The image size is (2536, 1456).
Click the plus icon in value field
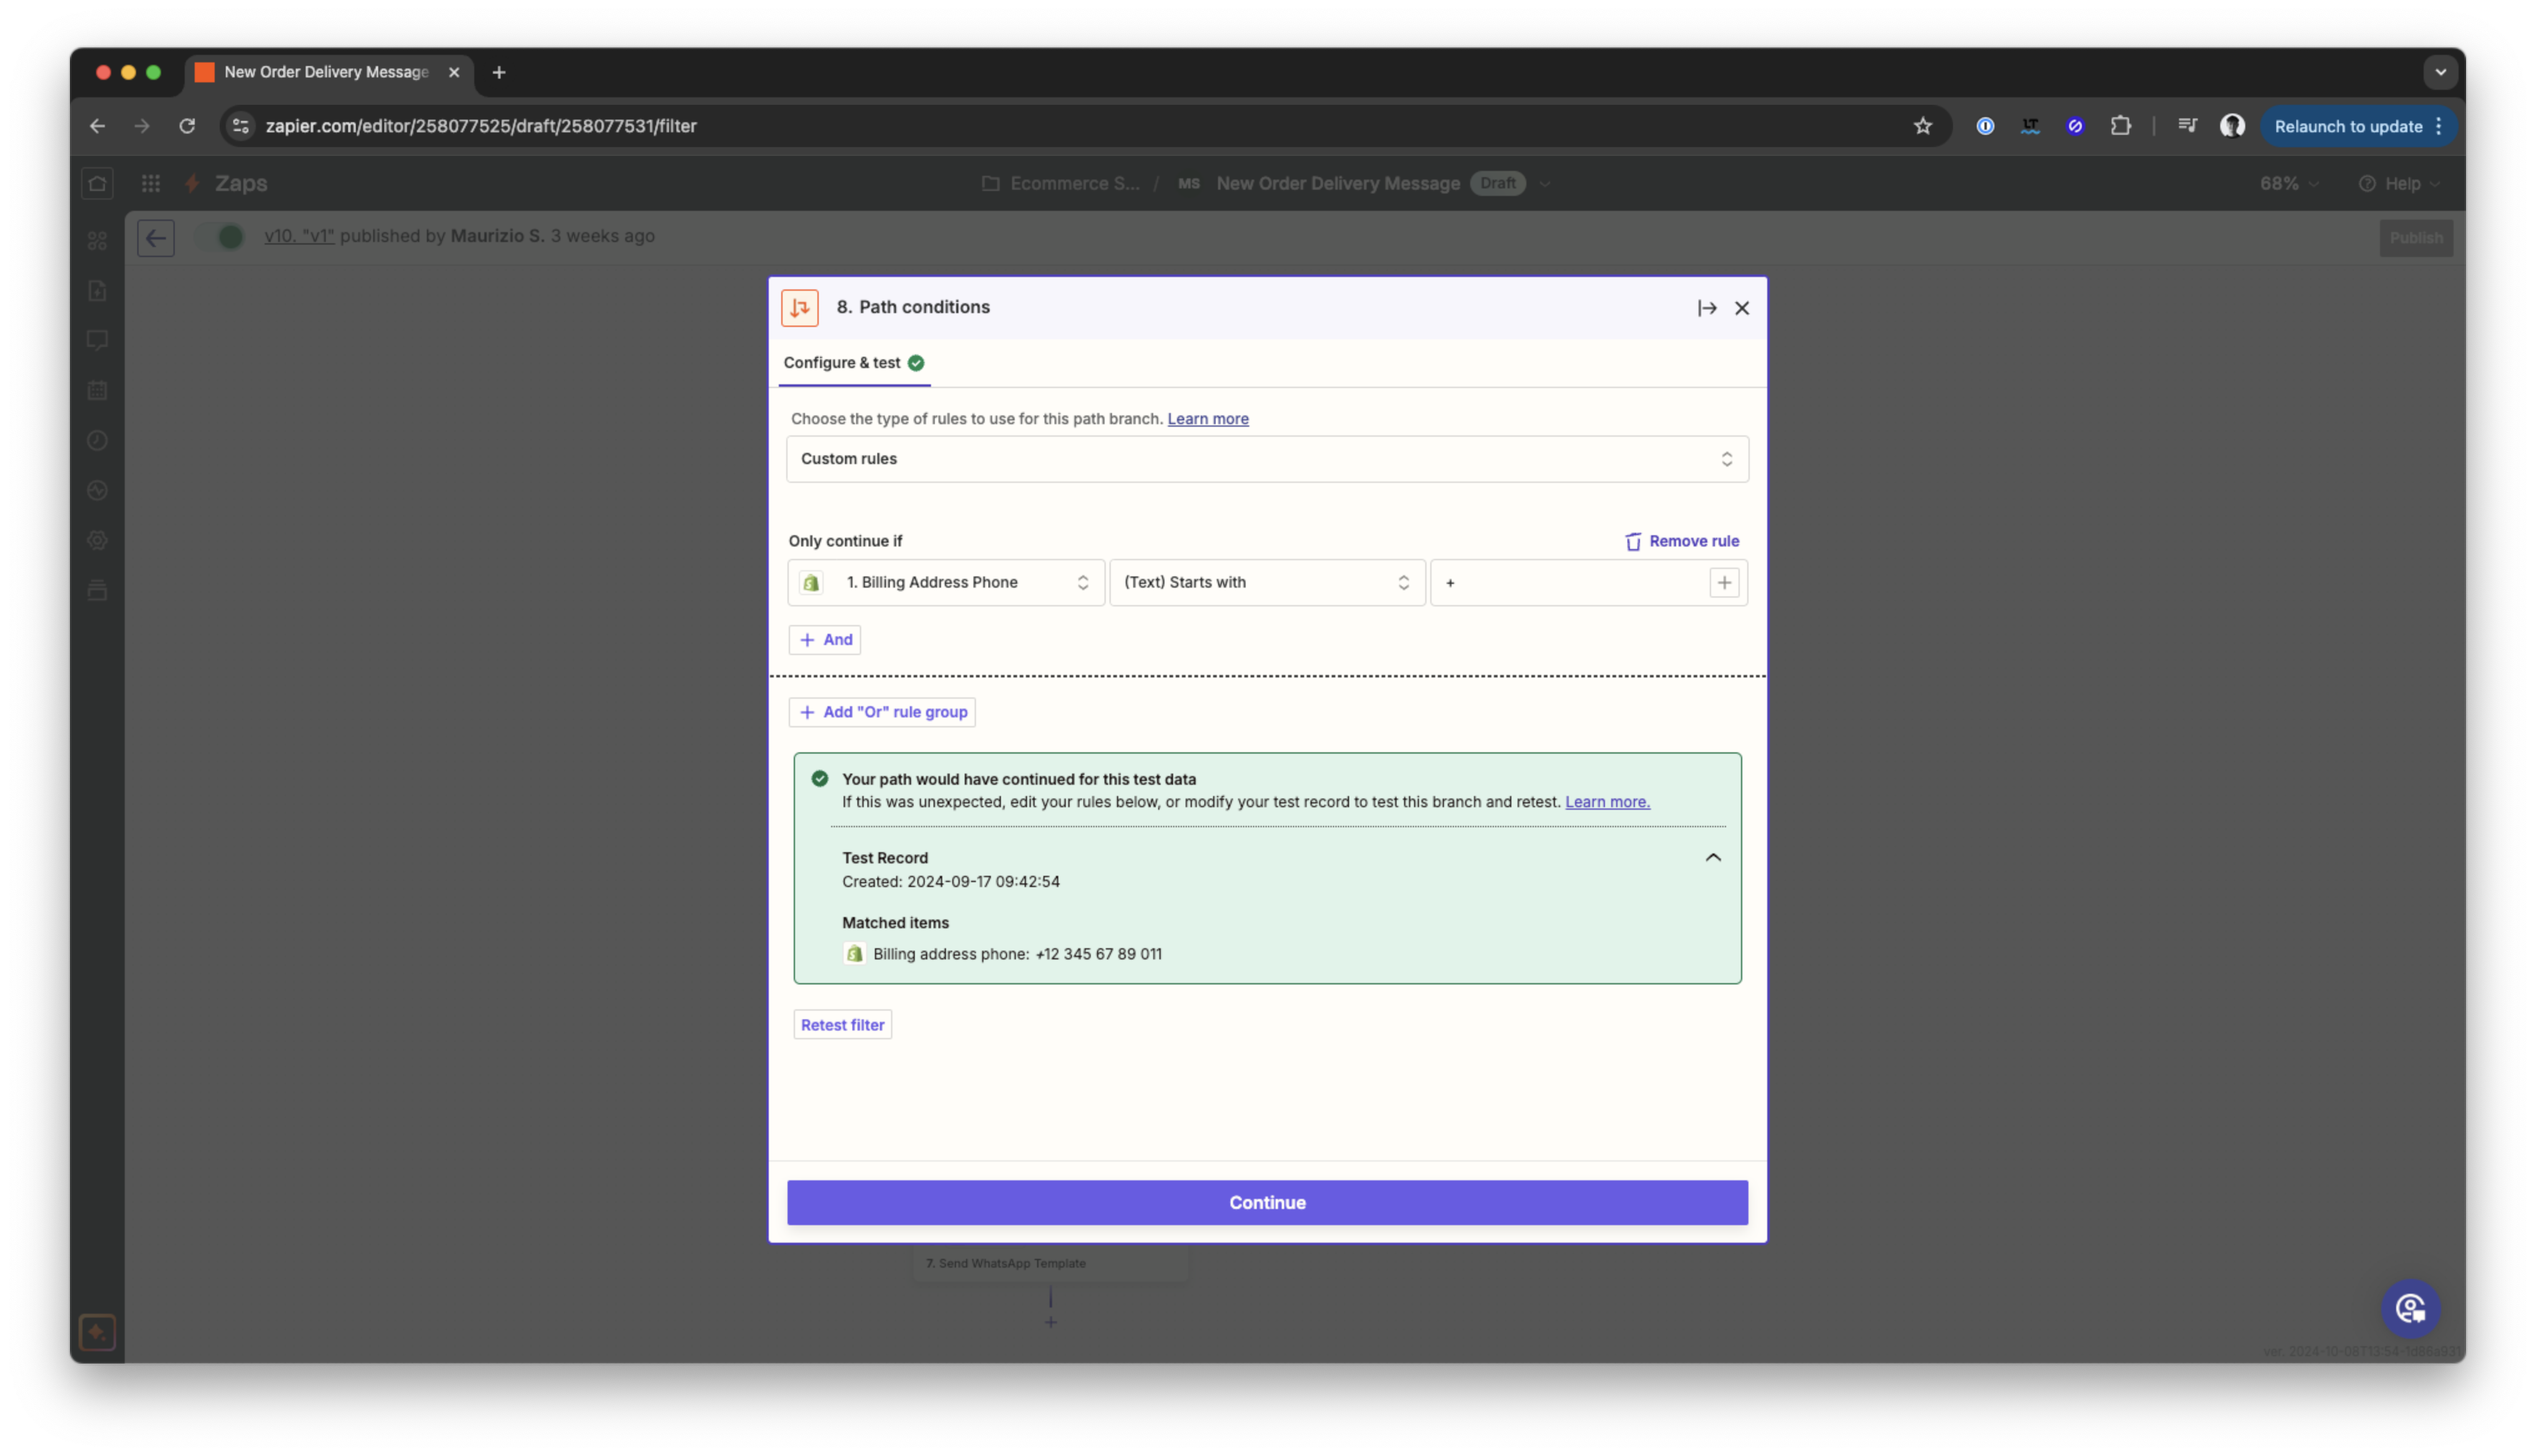point(1723,582)
